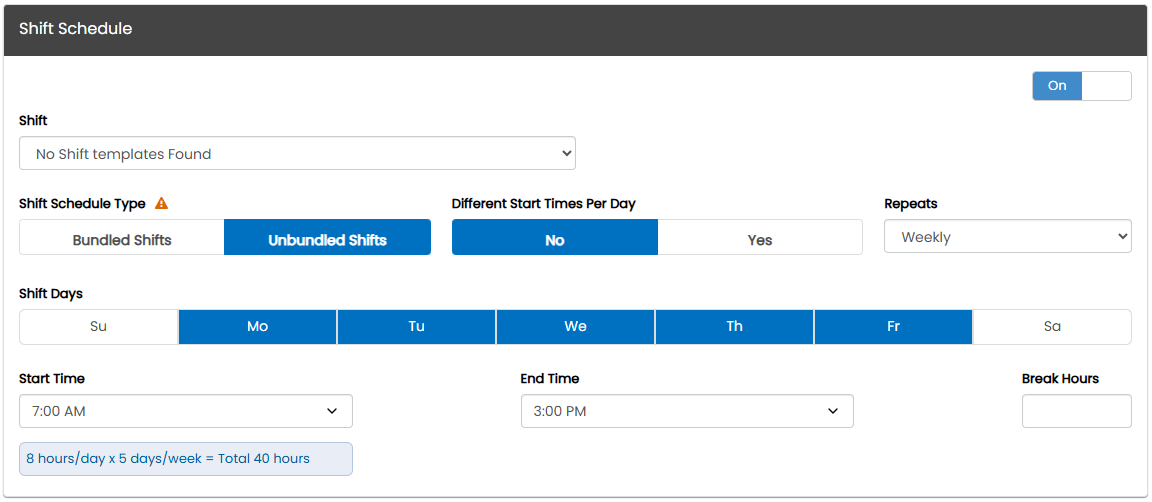
Task: Click the Shift Days label
Action: coord(51,293)
